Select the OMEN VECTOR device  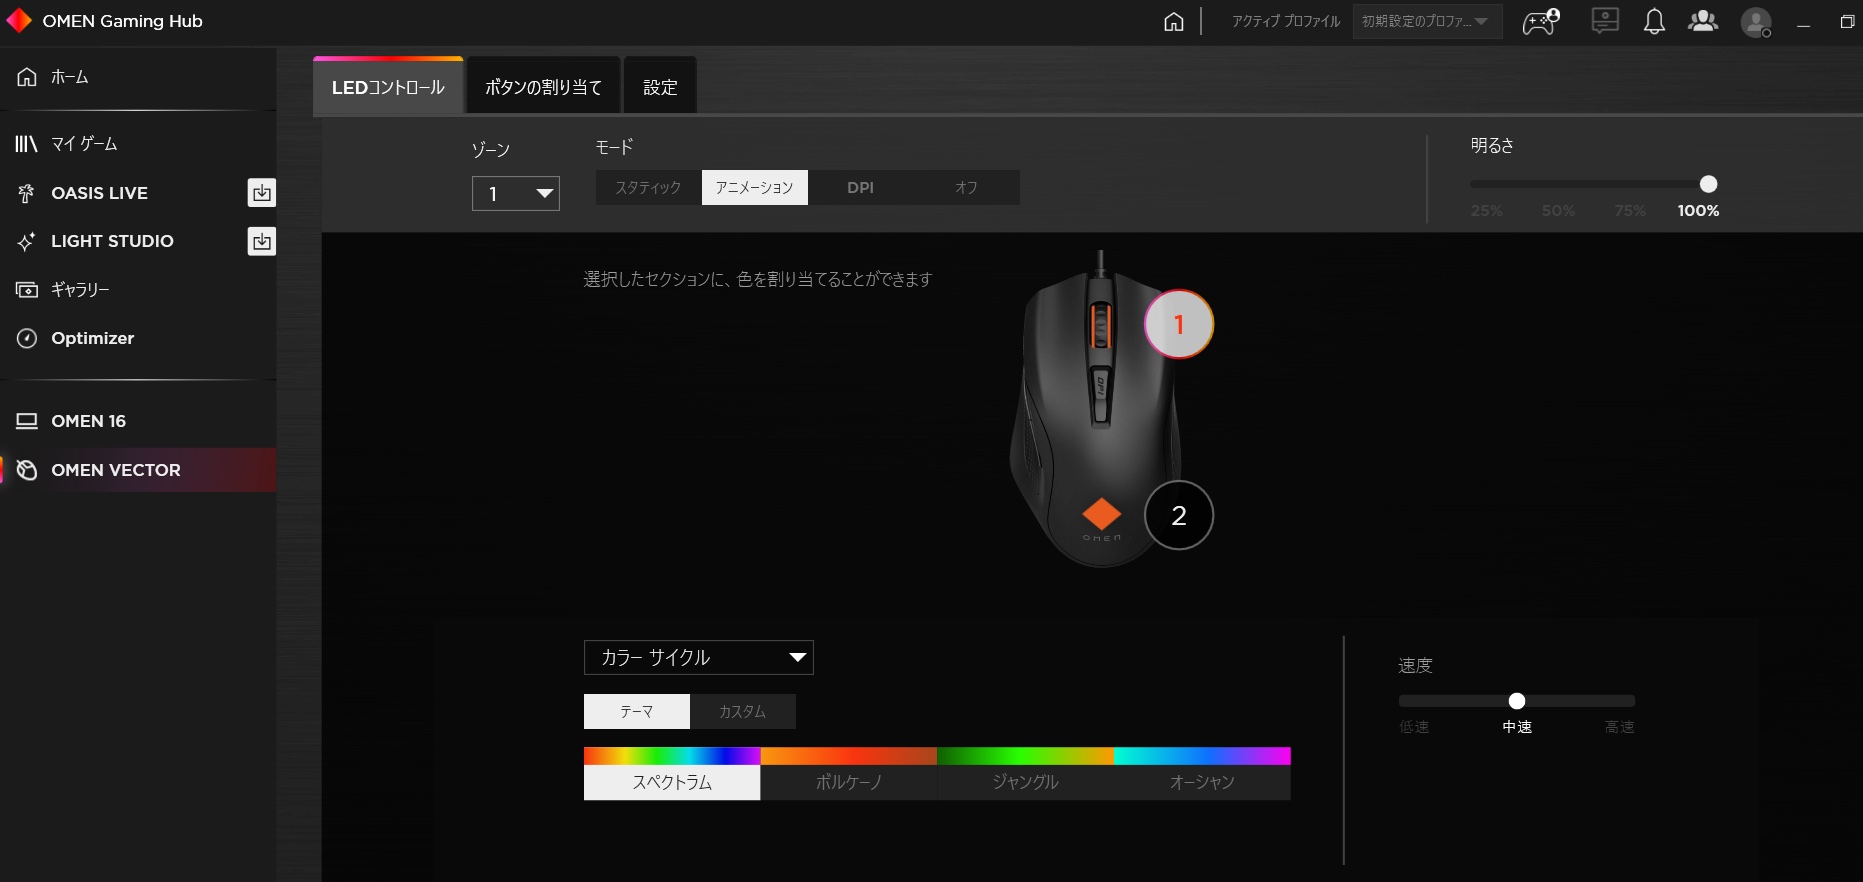(138, 470)
